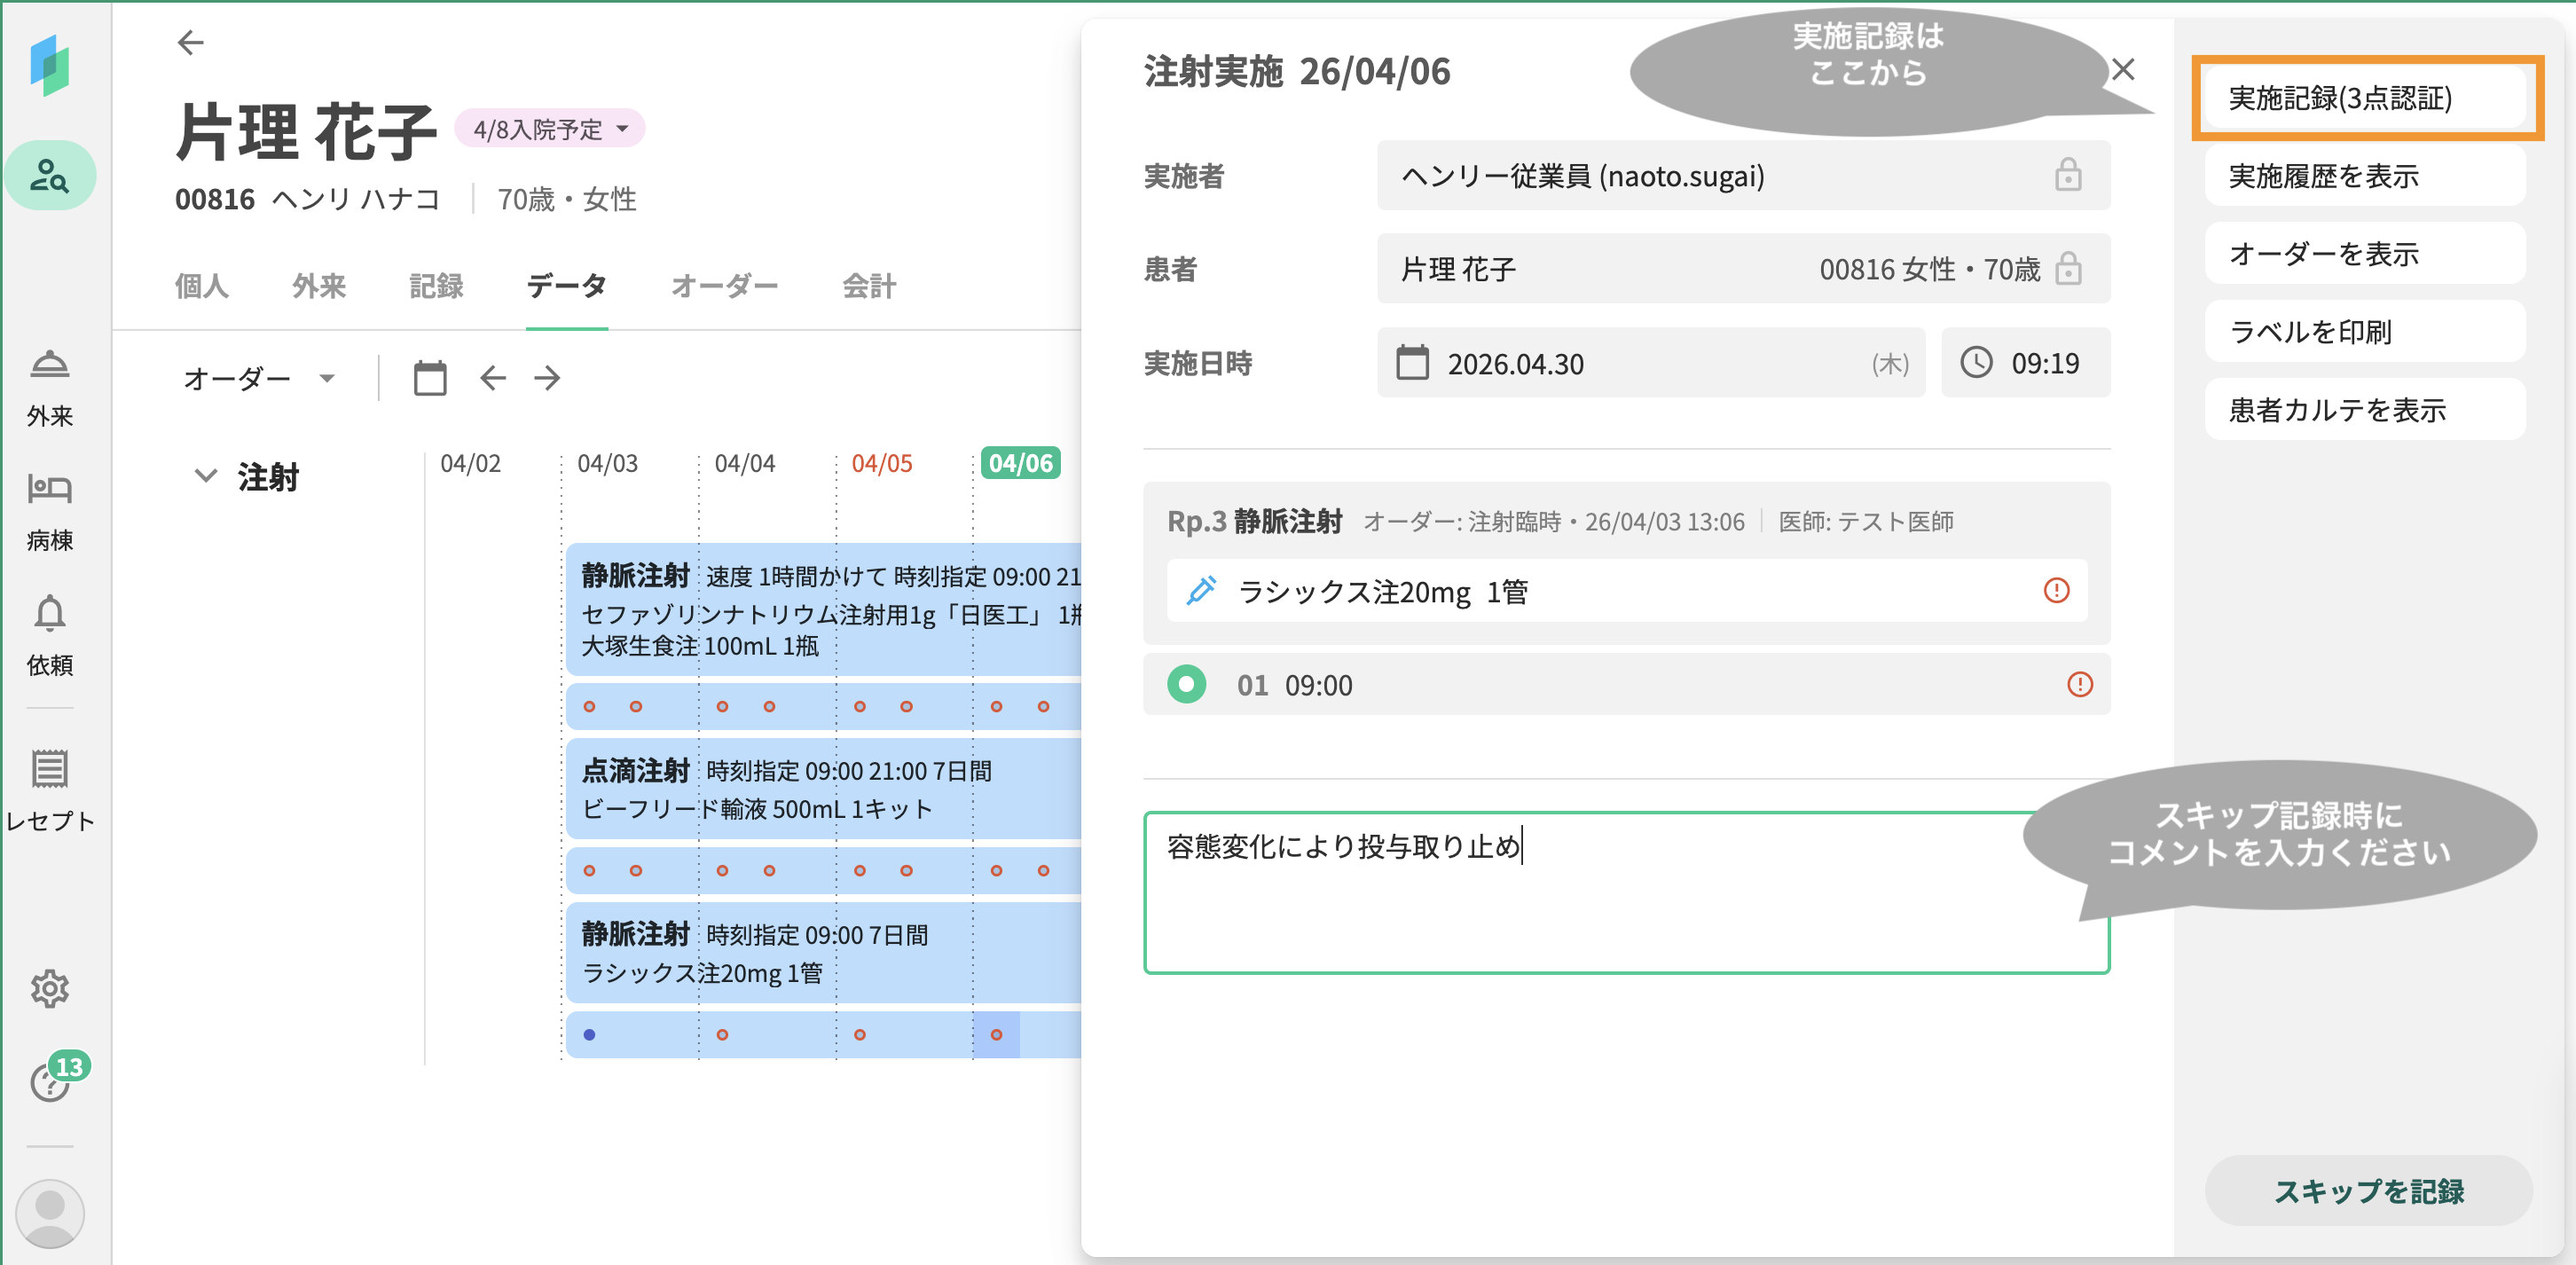Click the スキップを記録 button

[2369, 1191]
